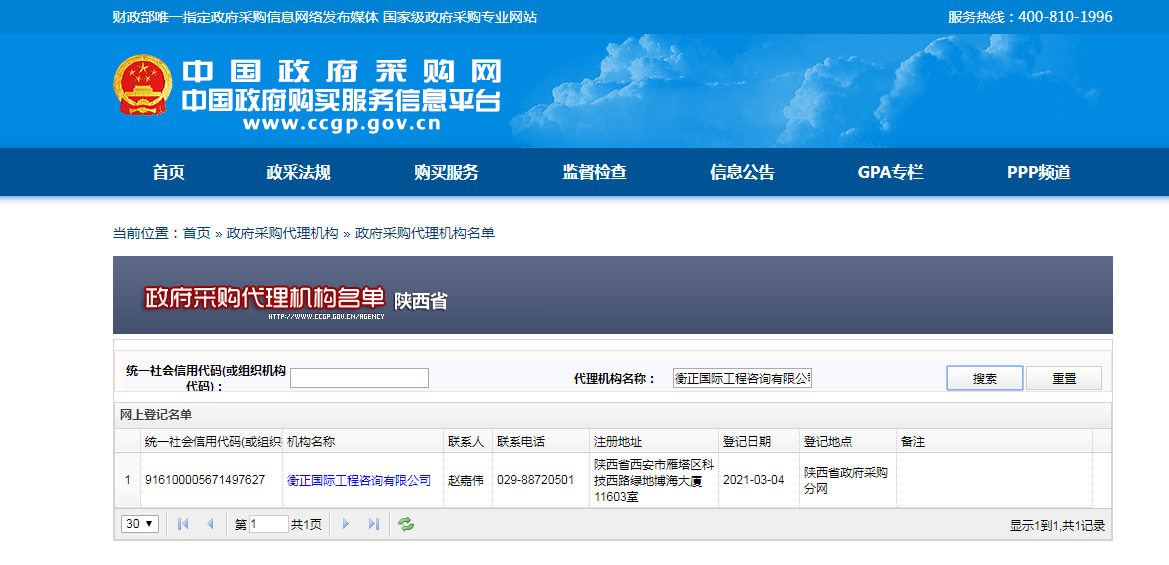Click the 政府采购代理机构名单 banner title
Viewport: 1169px width, 565px height.
click(265, 297)
